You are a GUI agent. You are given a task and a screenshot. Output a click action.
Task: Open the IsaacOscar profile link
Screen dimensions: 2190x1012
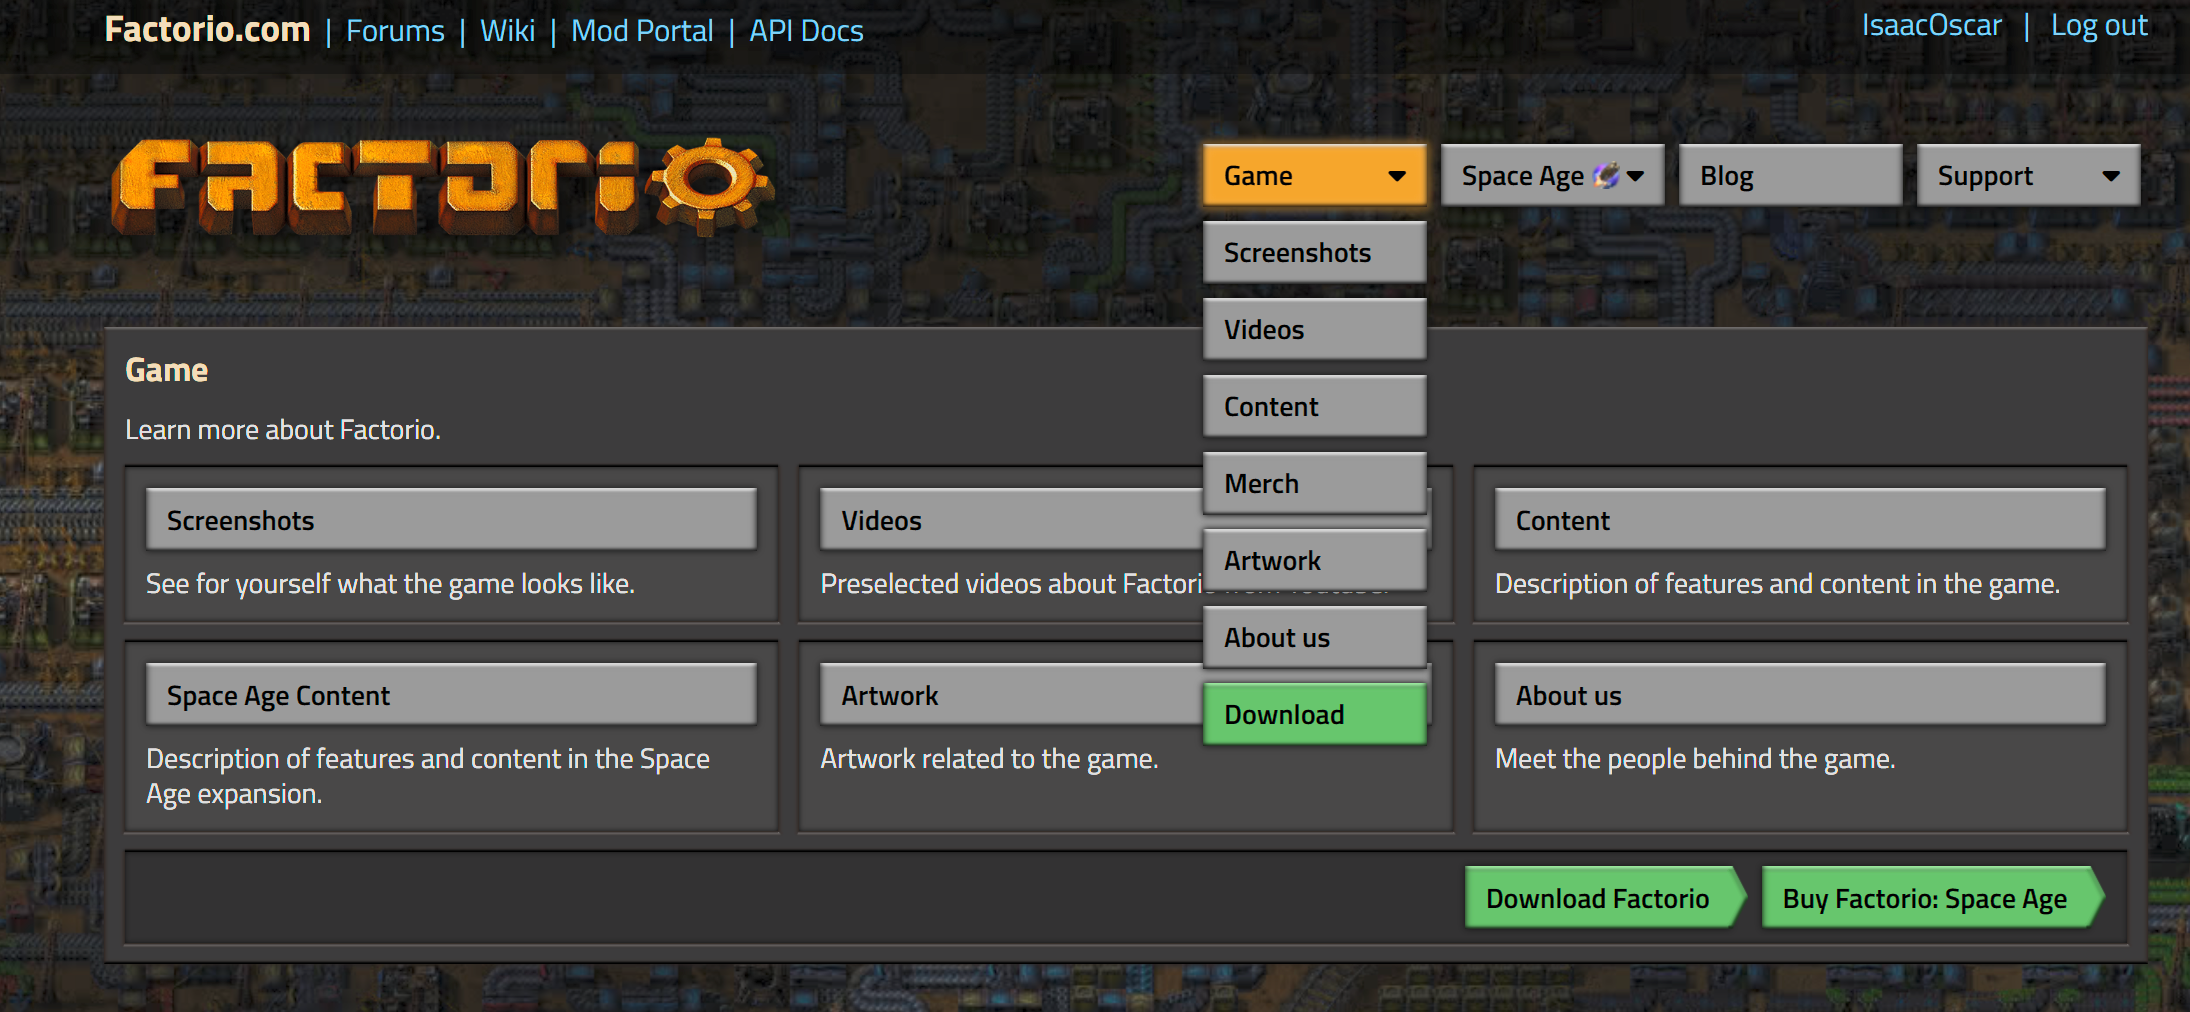pos(1932,25)
